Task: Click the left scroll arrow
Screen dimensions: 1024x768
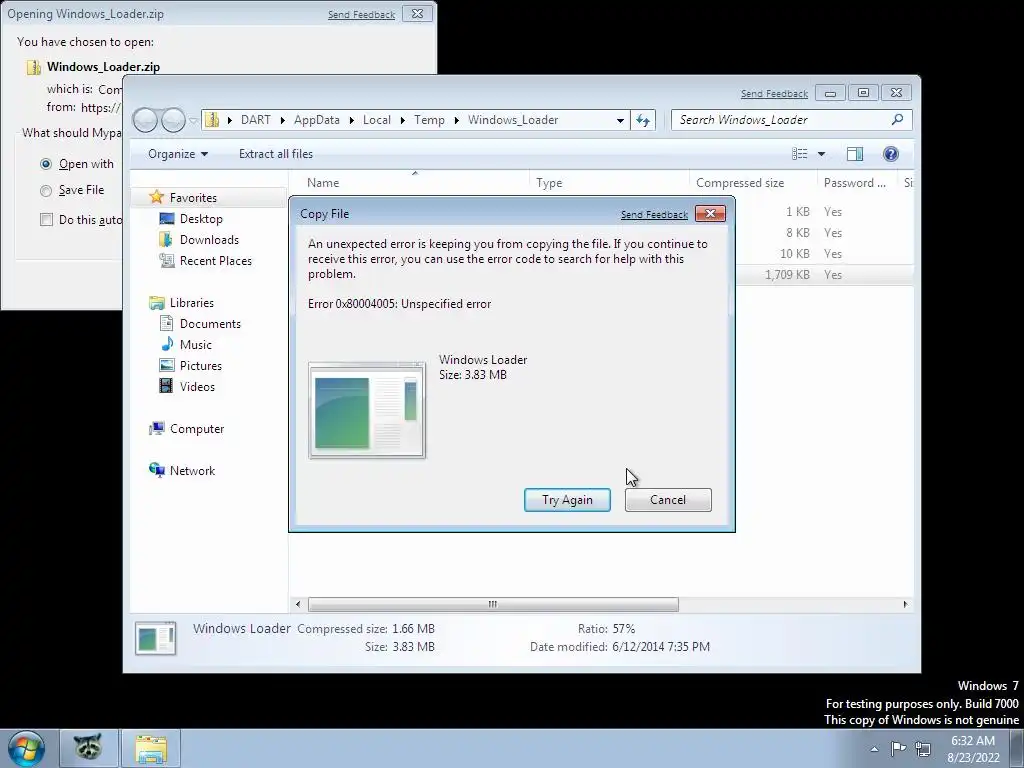Action: 298,605
